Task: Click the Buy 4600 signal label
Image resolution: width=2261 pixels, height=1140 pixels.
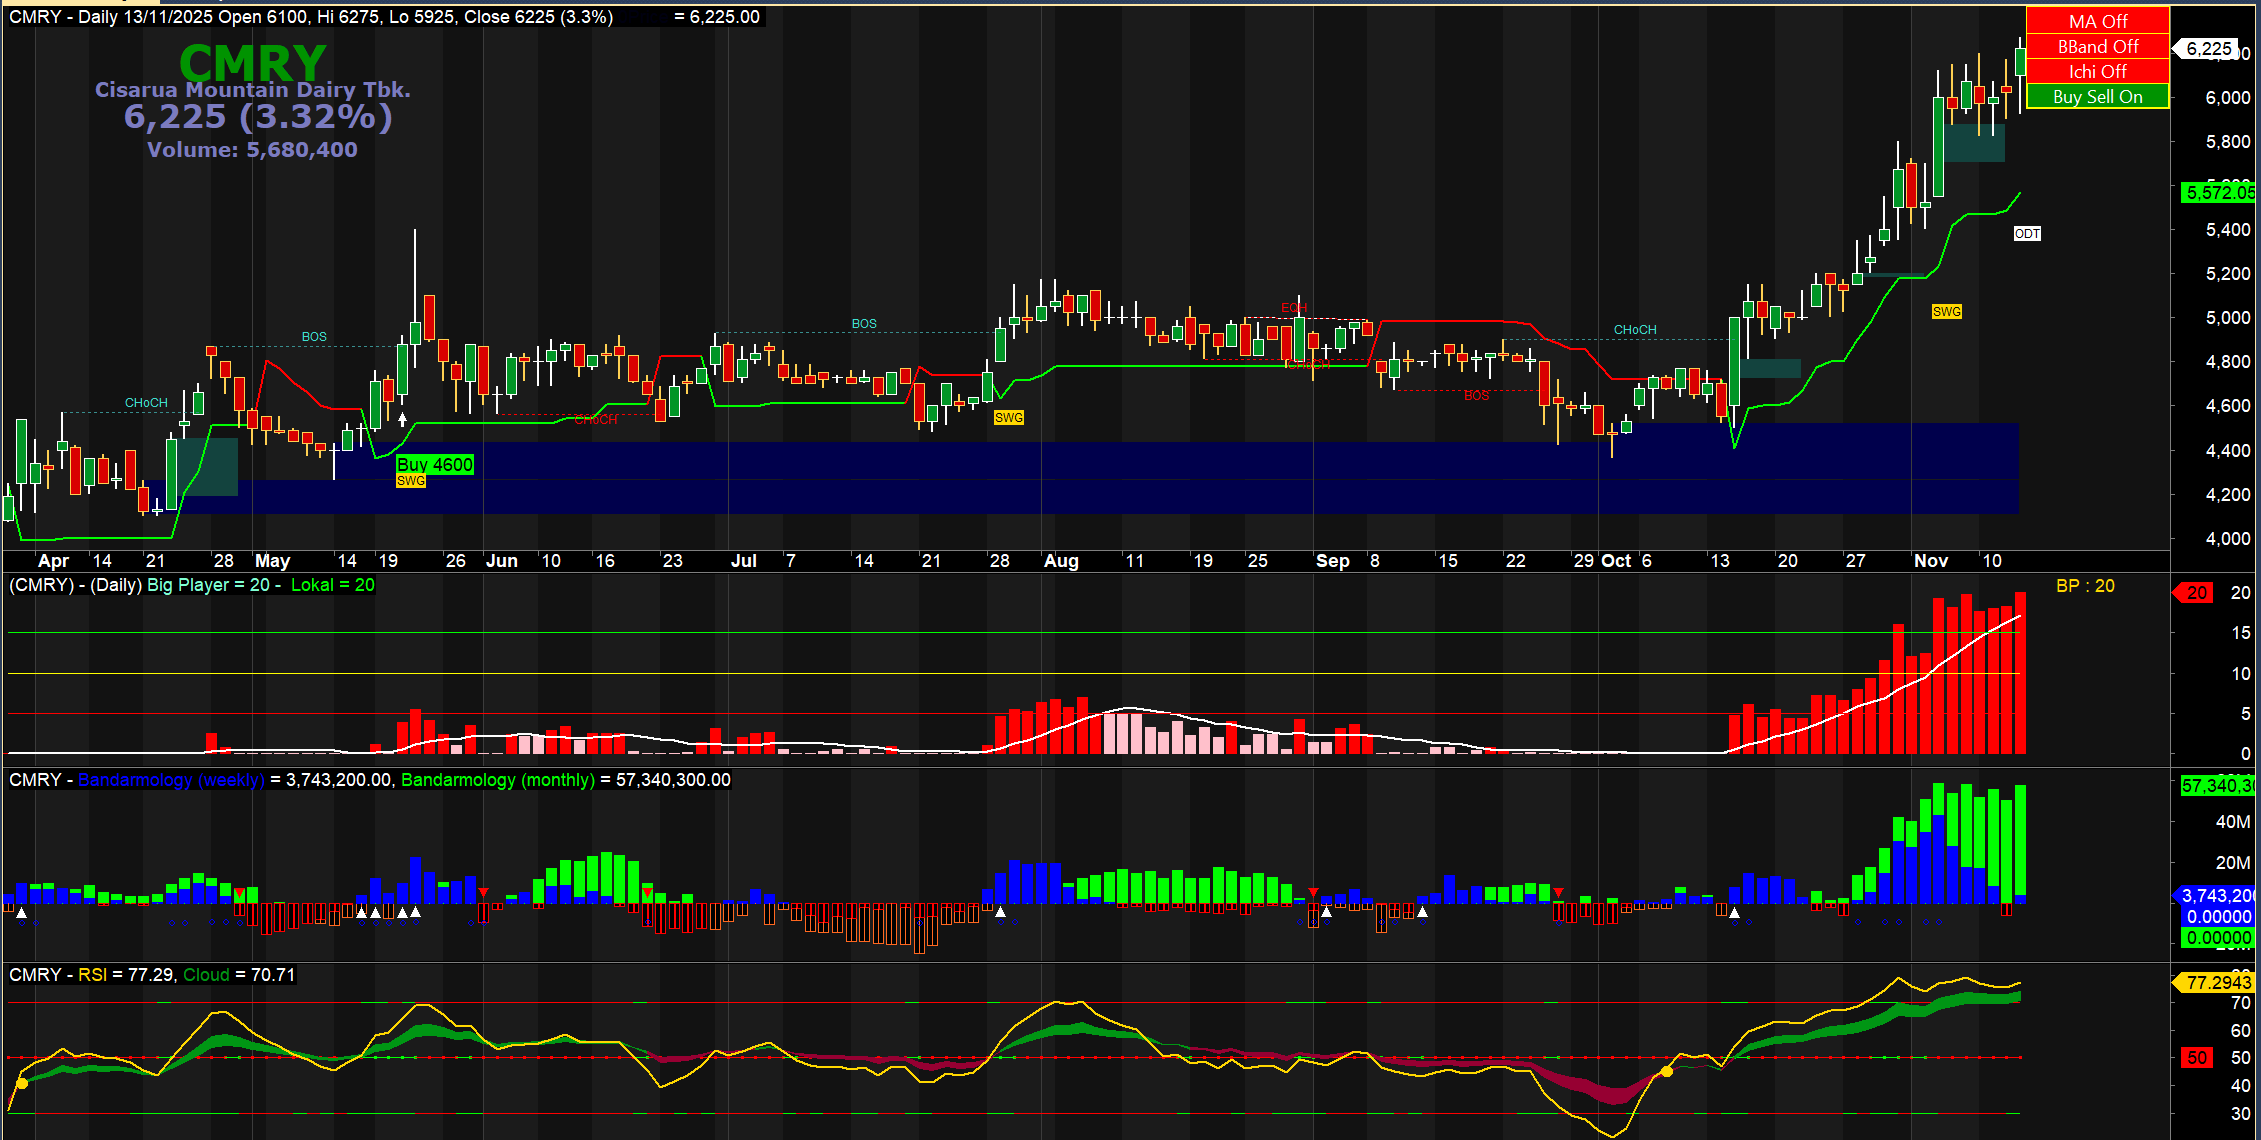Action: (x=435, y=464)
